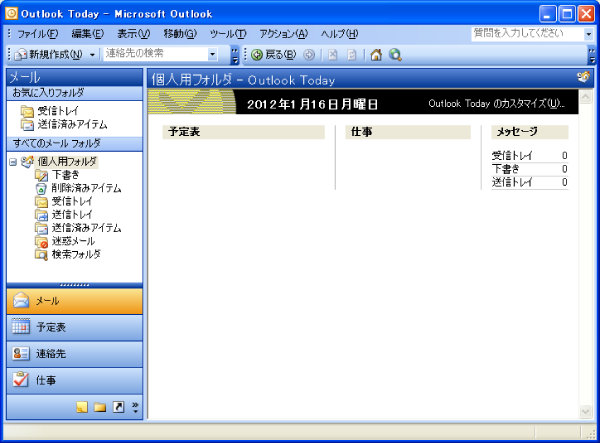The image size is (600, 443).
Task: Click the Stop toolbar icon
Action: click(x=333, y=55)
